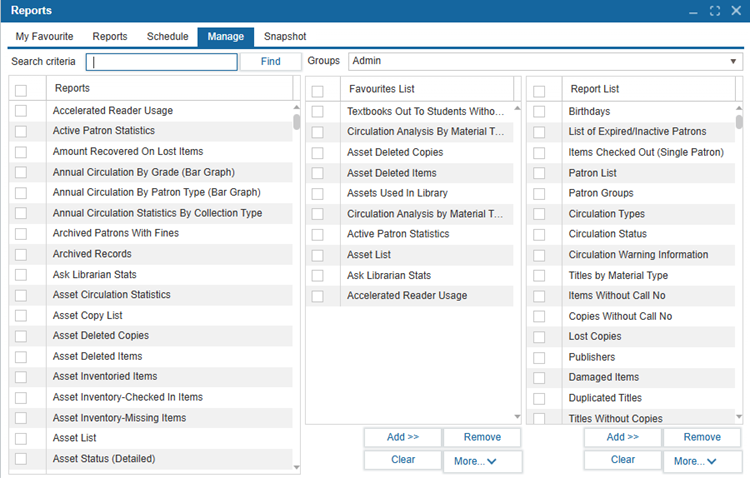The width and height of the screenshot is (750, 478).
Task: Click the Find button
Action: pyautogui.click(x=271, y=61)
